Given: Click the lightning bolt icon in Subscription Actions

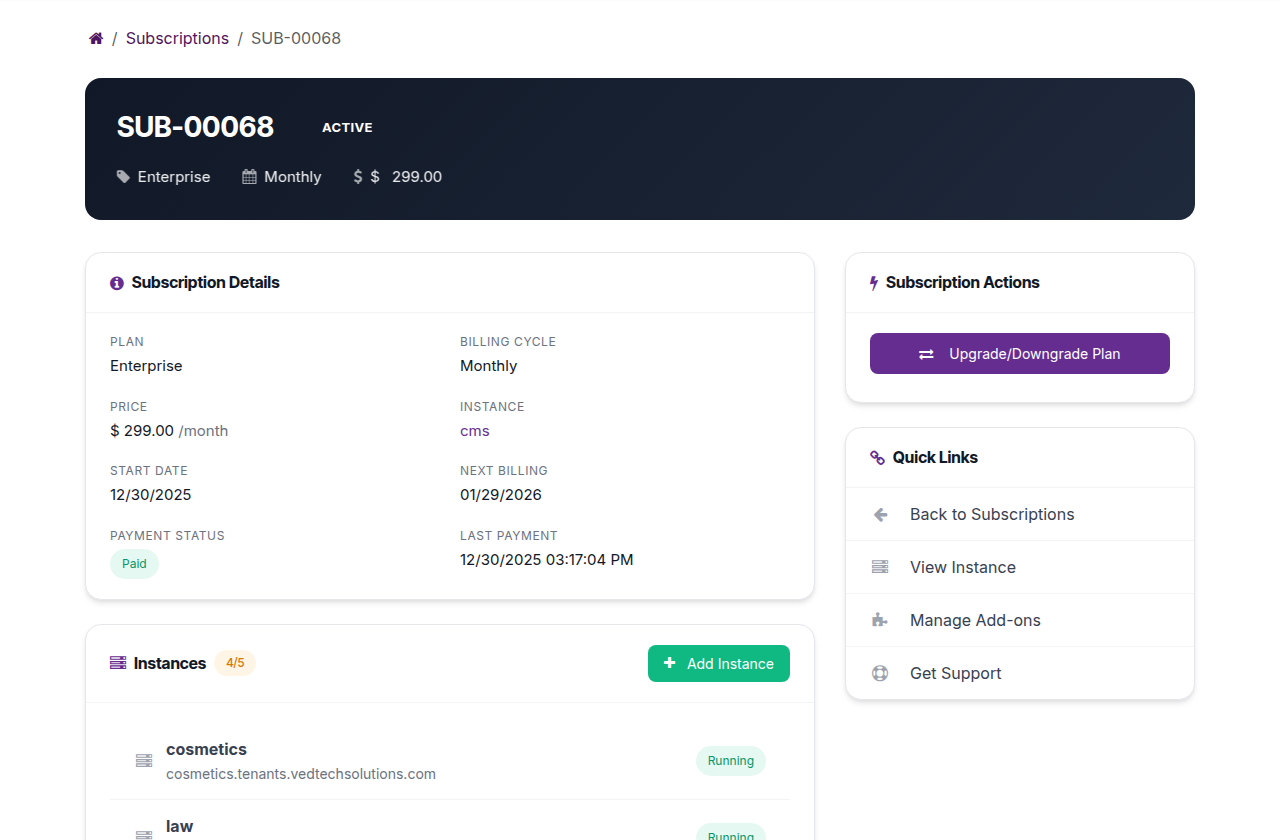Looking at the screenshot, I should (x=874, y=283).
